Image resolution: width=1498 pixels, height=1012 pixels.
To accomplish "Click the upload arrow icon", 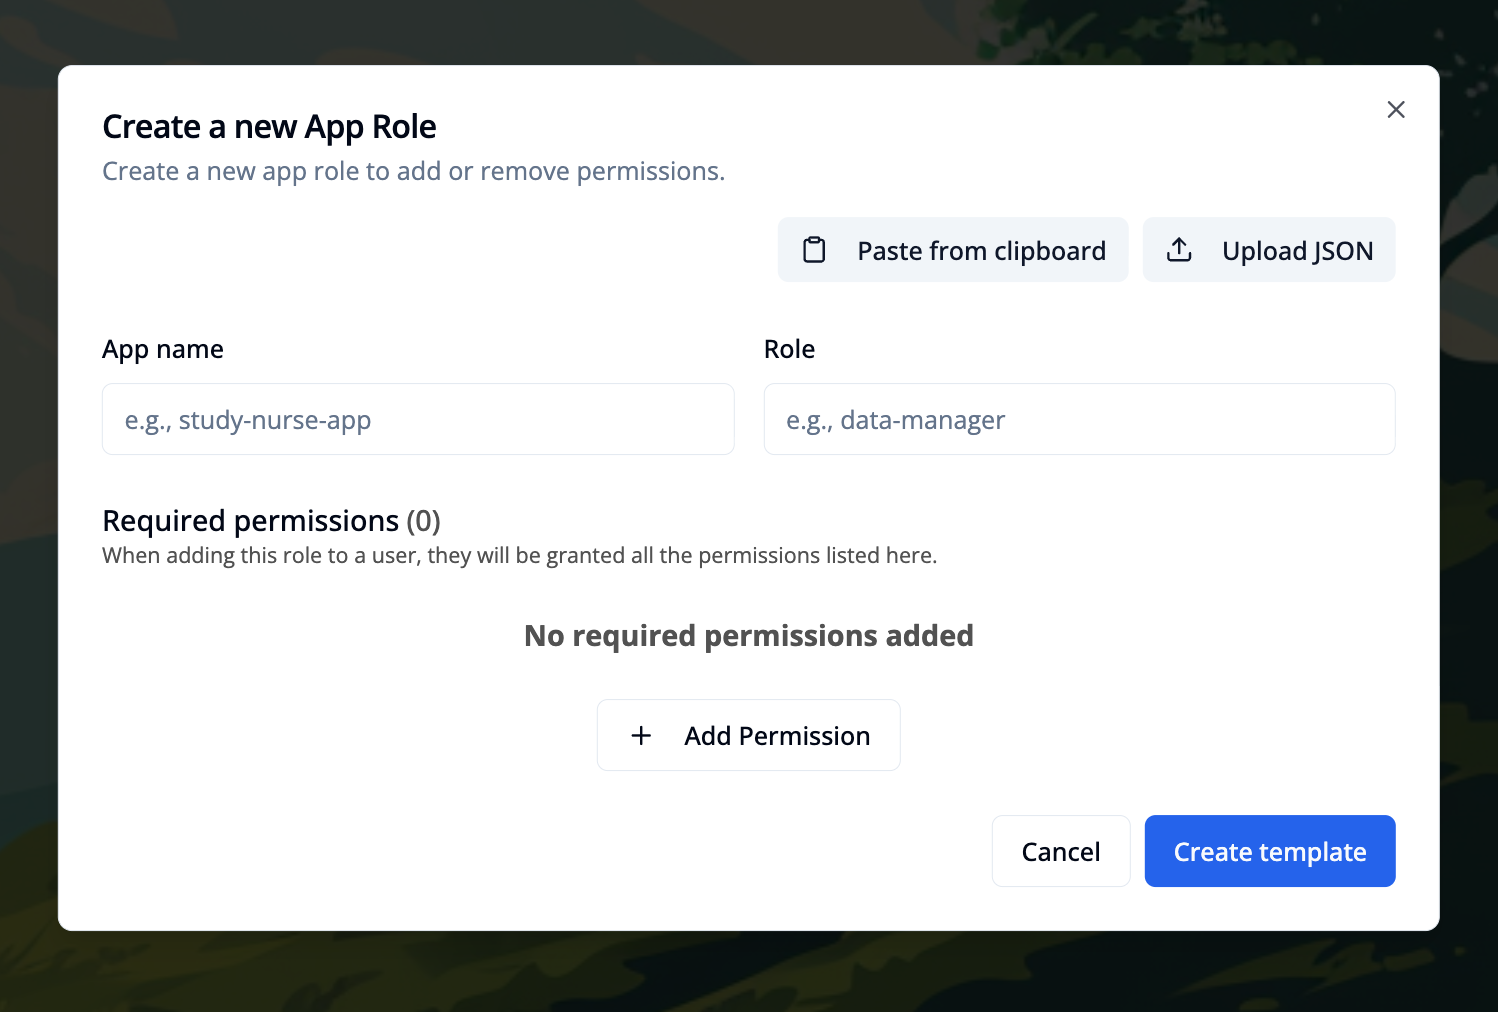I will pos(1180,250).
